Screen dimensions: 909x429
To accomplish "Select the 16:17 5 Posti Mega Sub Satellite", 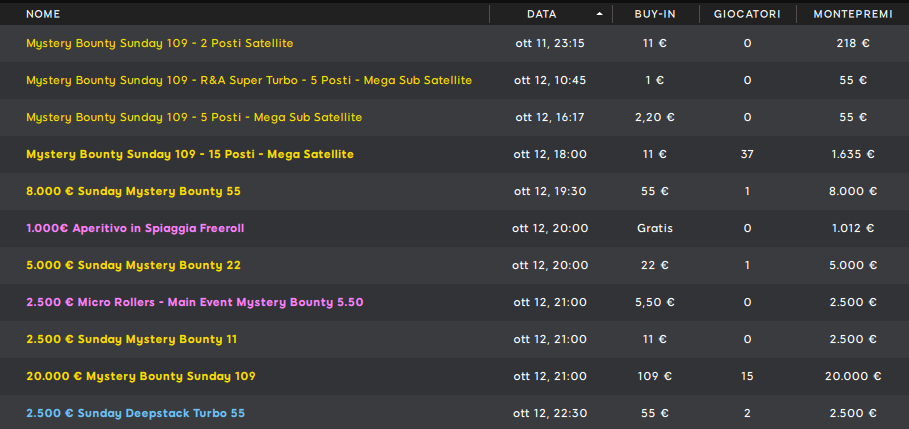I will click(x=194, y=117).
